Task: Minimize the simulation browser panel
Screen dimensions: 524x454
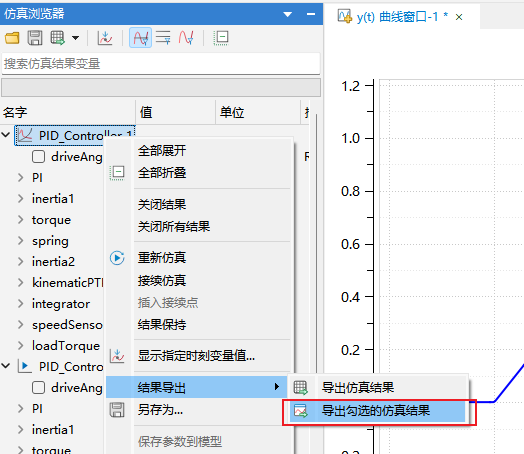Action: click(x=311, y=14)
